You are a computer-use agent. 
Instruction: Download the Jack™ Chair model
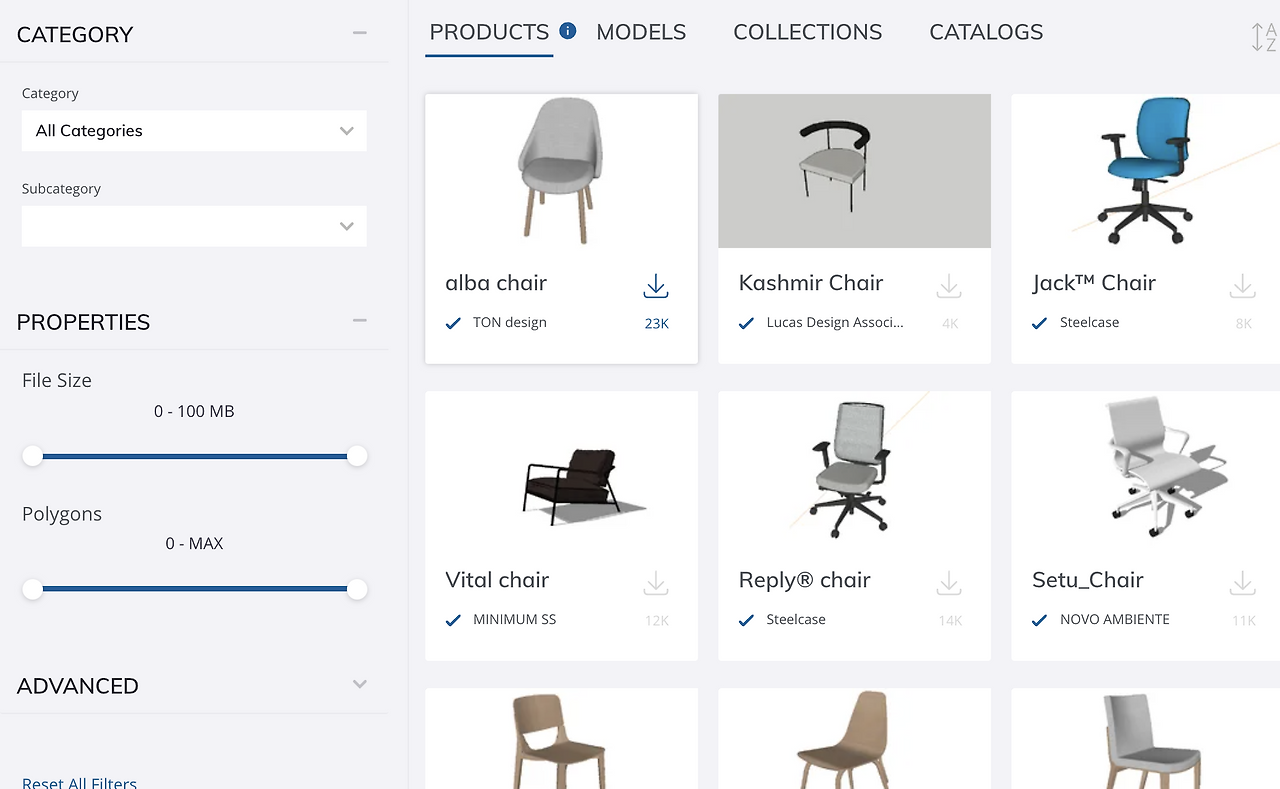click(x=1242, y=287)
